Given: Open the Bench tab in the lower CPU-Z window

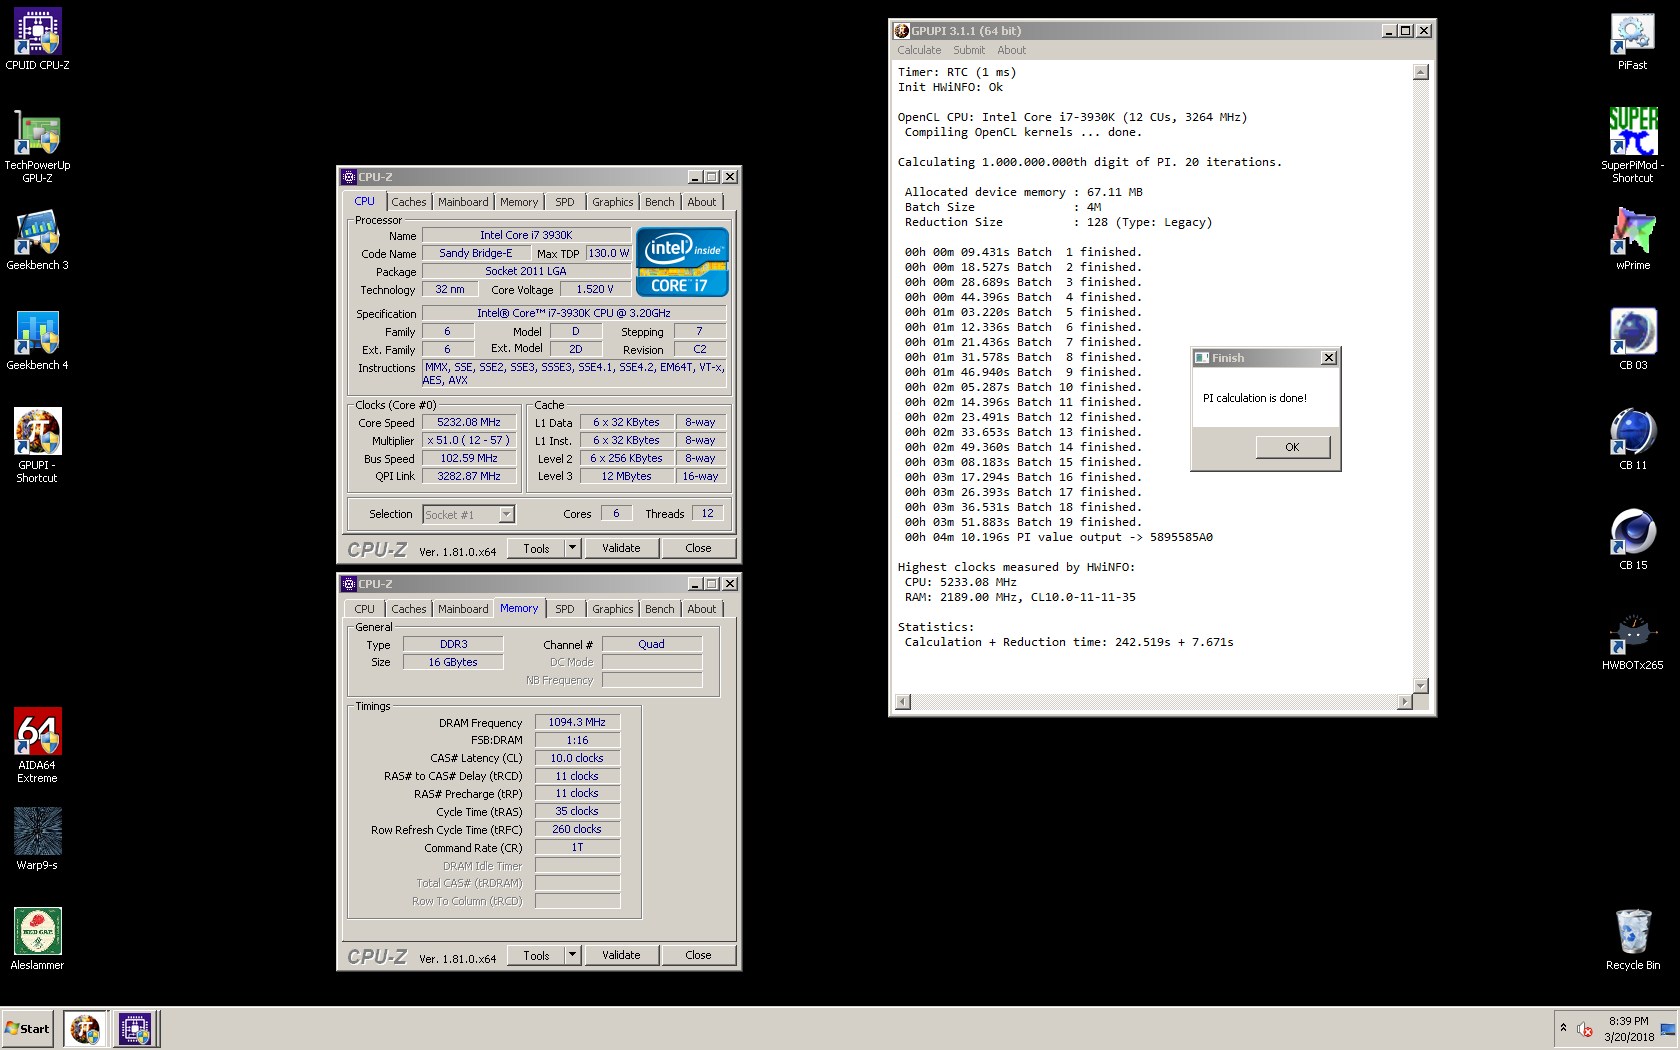Looking at the screenshot, I should 659,609.
